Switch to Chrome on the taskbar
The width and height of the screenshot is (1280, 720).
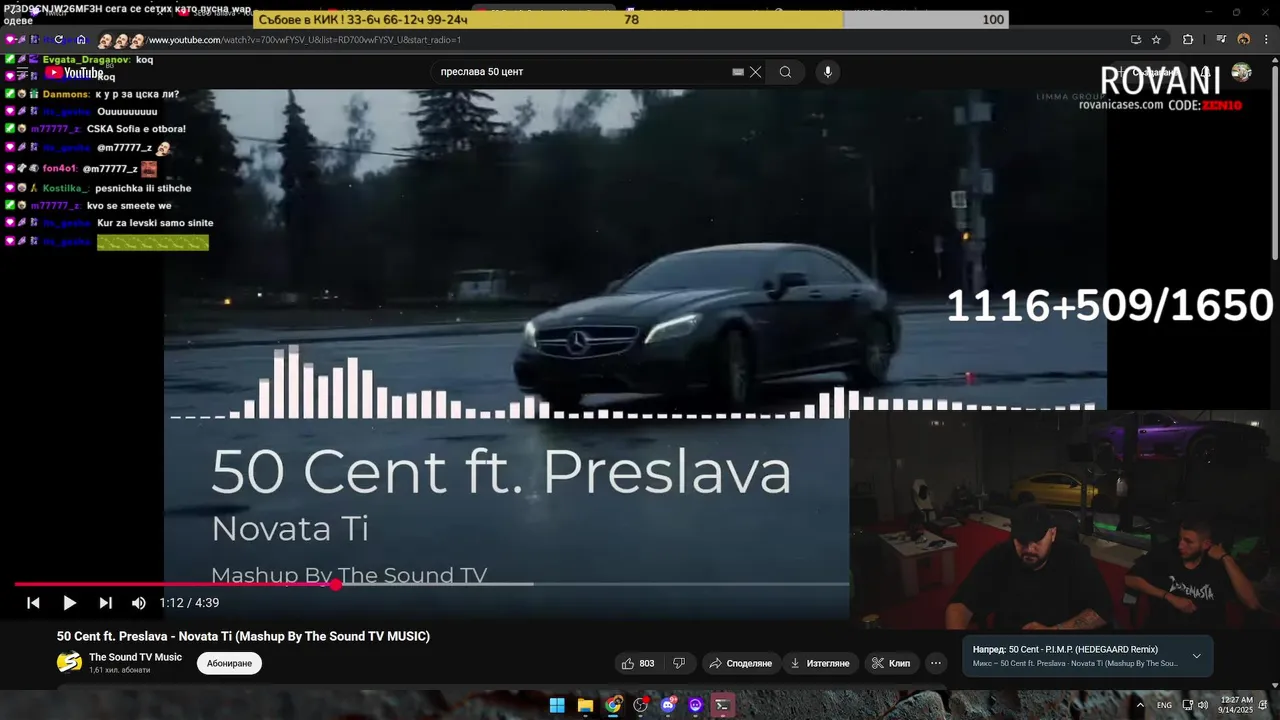pos(613,705)
